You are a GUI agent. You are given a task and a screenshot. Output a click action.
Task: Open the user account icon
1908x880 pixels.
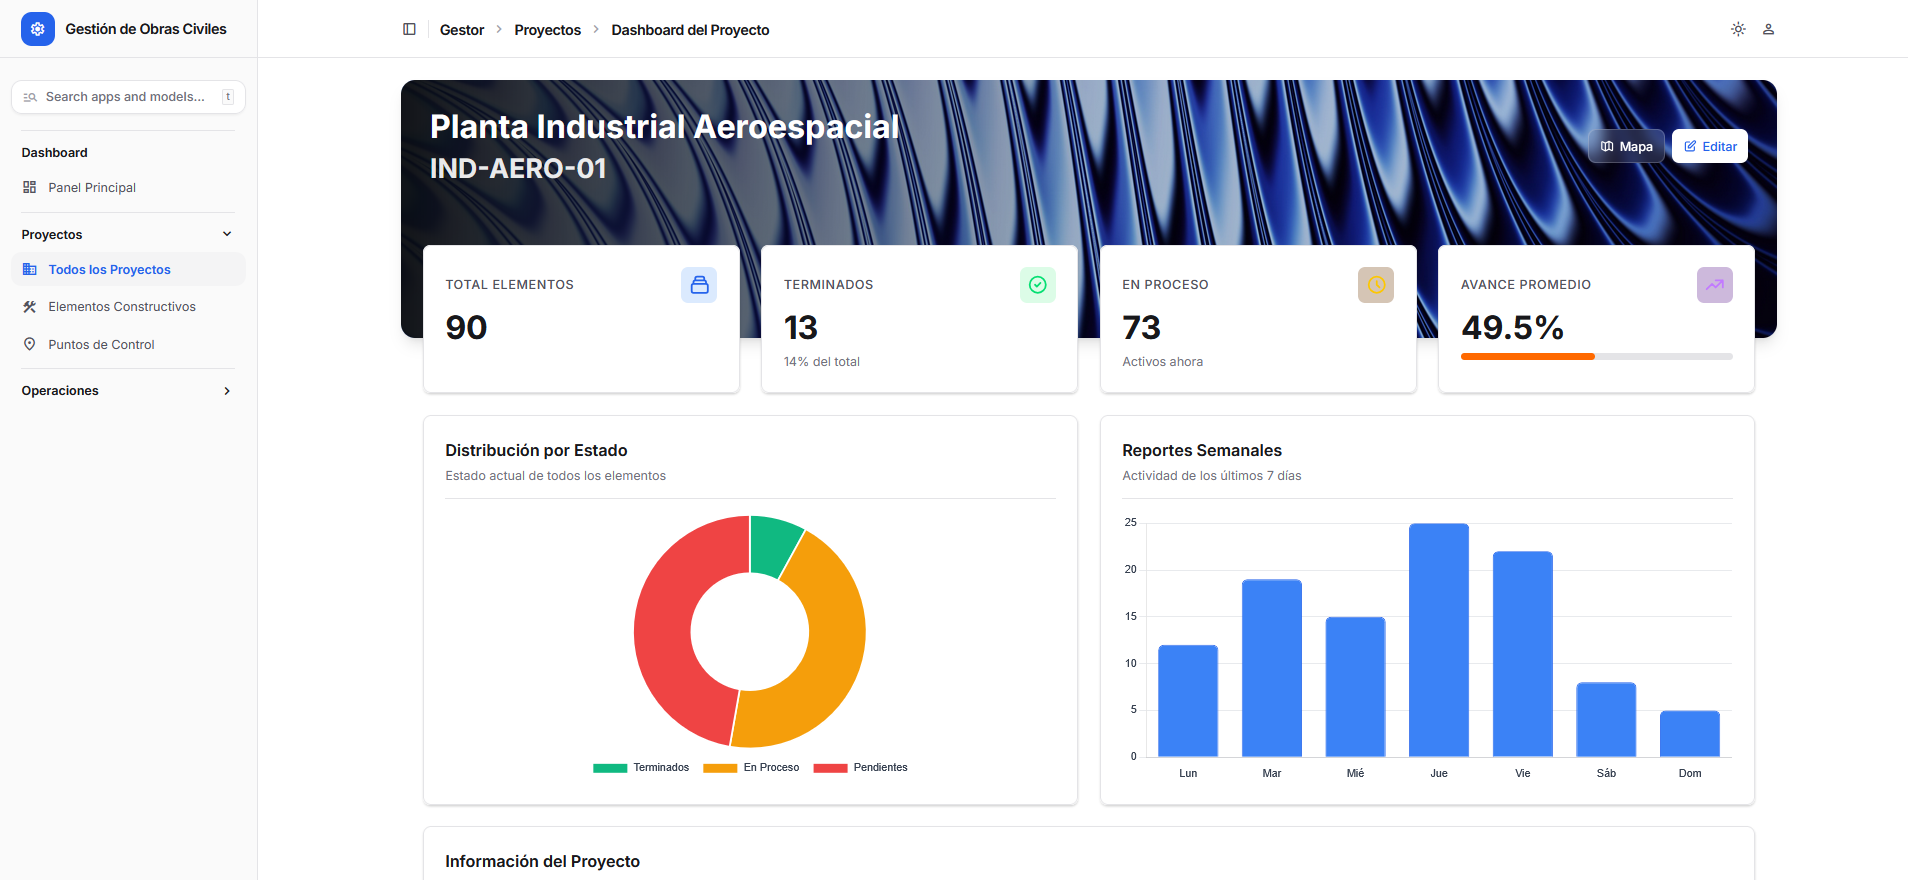(x=1768, y=30)
